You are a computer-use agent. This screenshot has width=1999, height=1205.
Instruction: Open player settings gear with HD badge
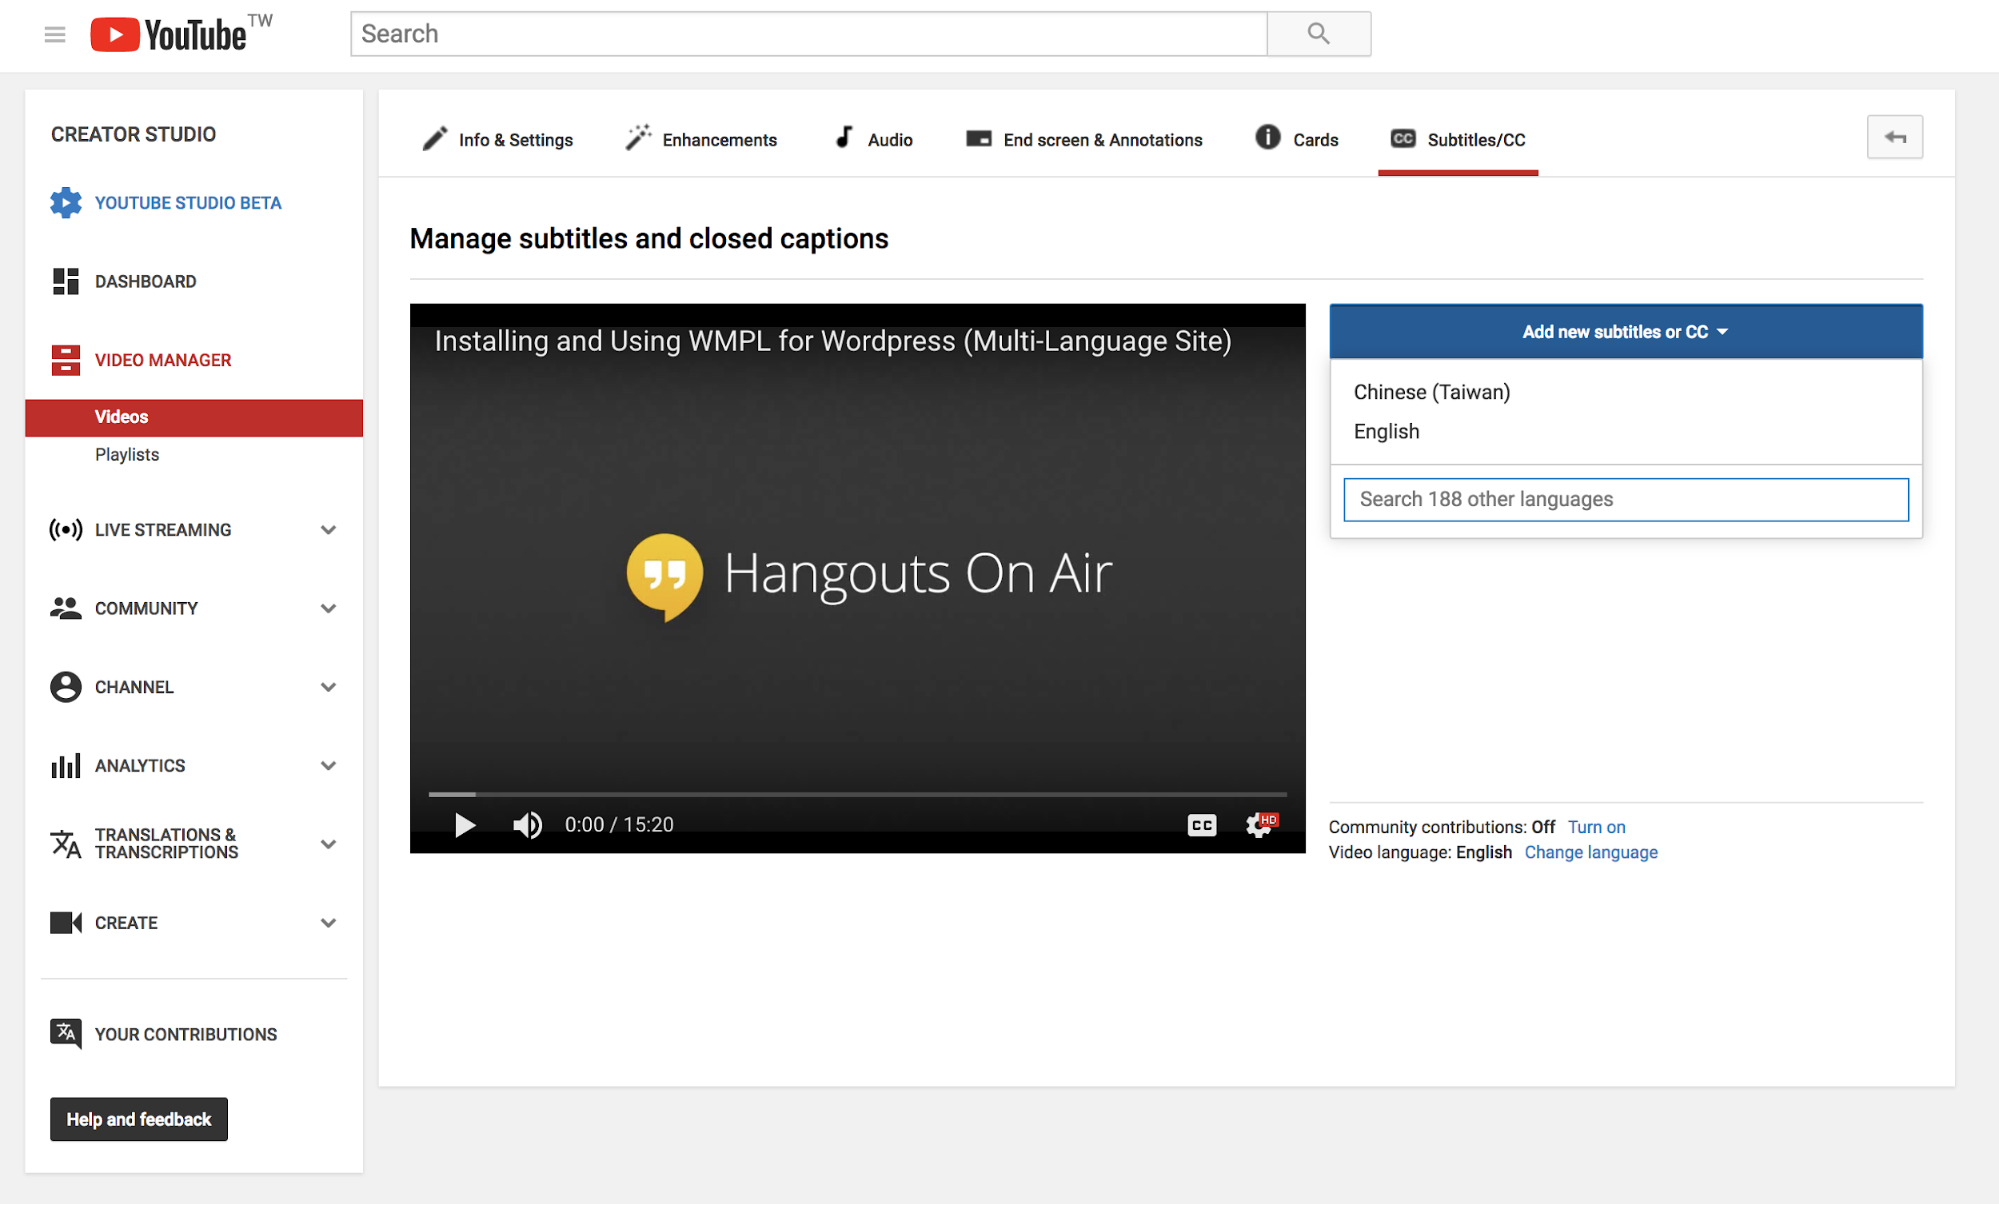click(1261, 825)
